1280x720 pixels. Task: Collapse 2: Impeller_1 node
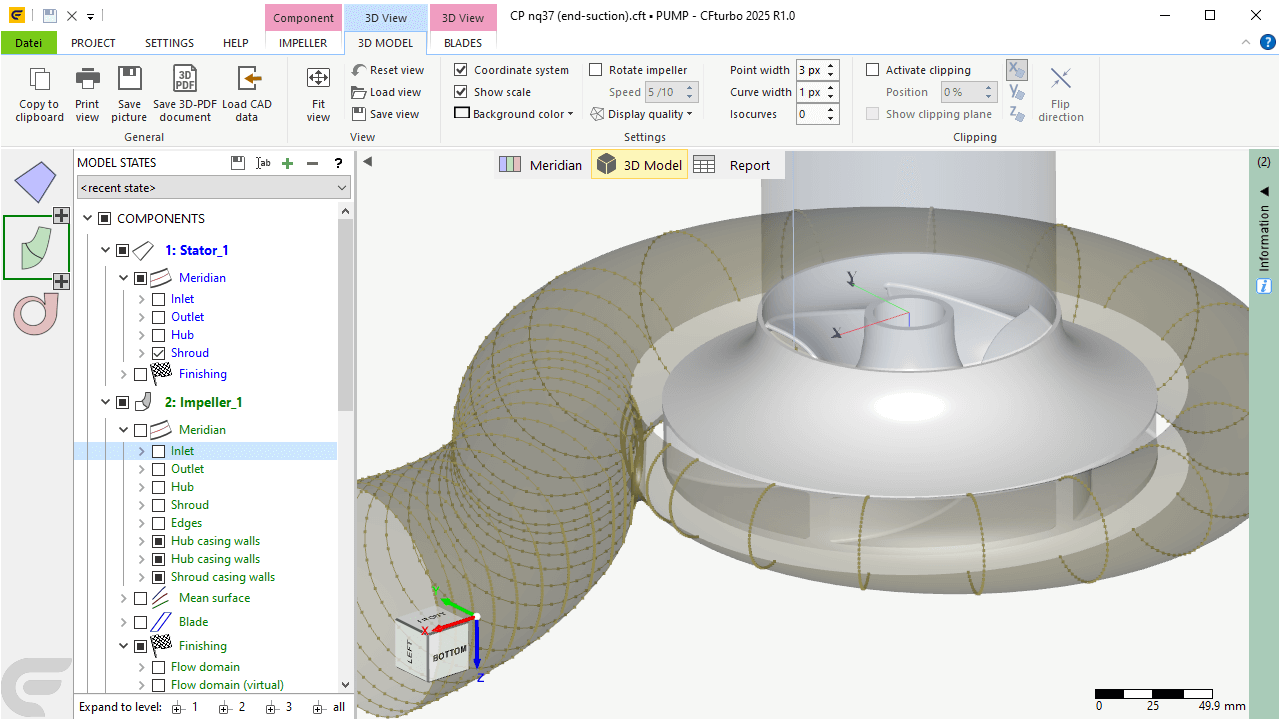pyautogui.click(x=105, y=402)
